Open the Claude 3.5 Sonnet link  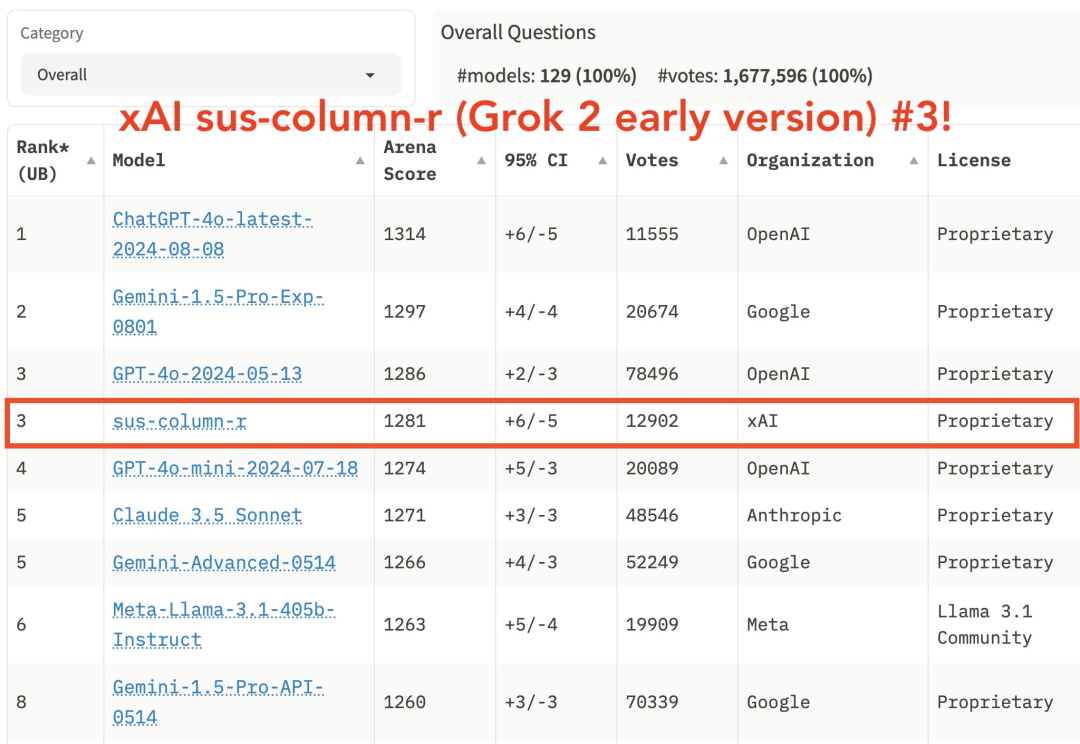pos(206,515)
